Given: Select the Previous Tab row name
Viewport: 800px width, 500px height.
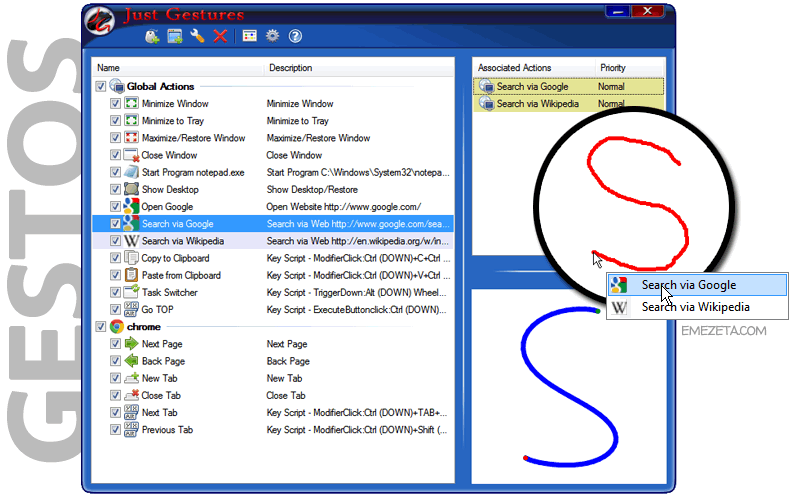Looking at the screenshot, I should [x=167, y=430].
